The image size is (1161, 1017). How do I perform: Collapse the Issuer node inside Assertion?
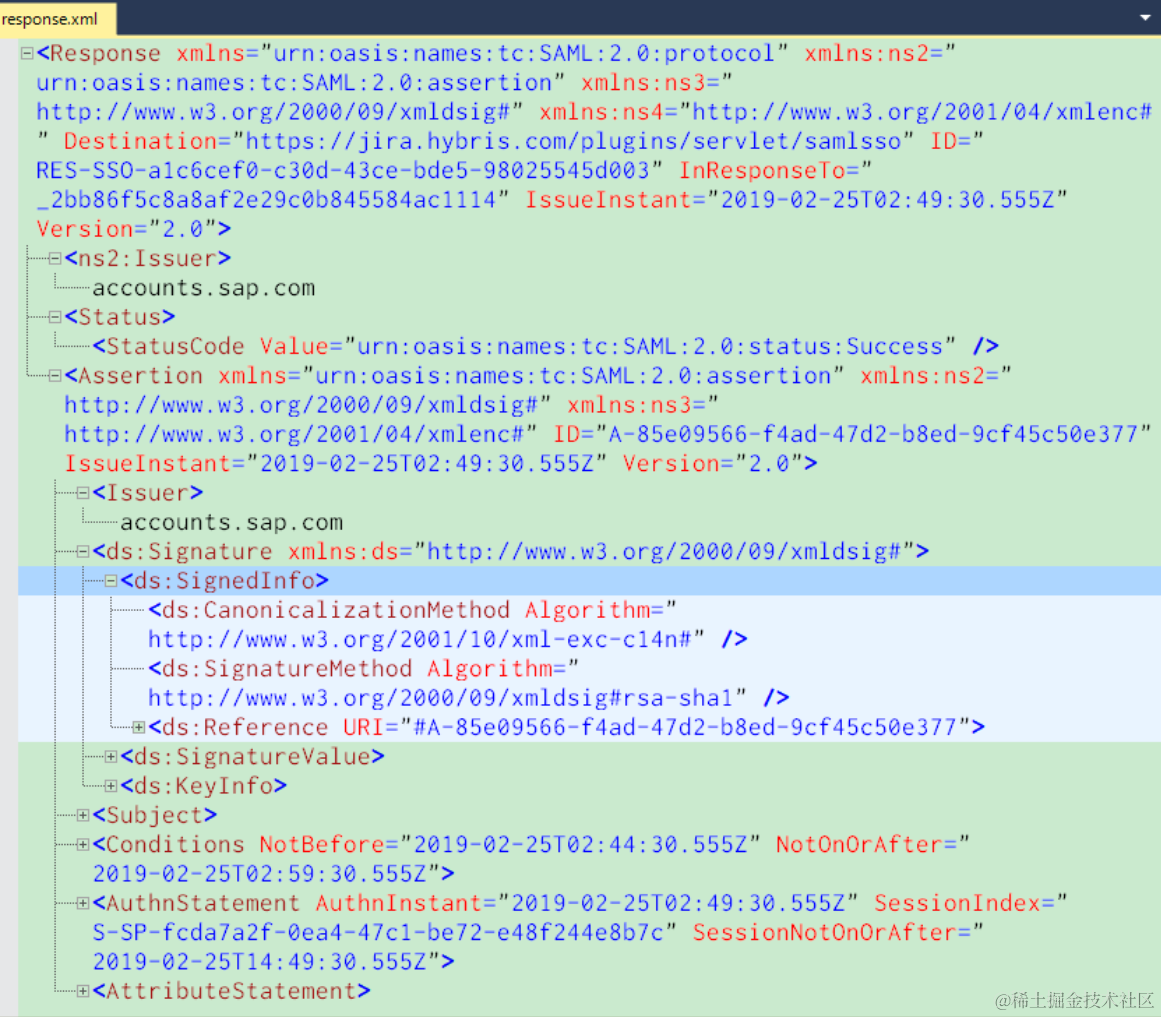[83, 493]
